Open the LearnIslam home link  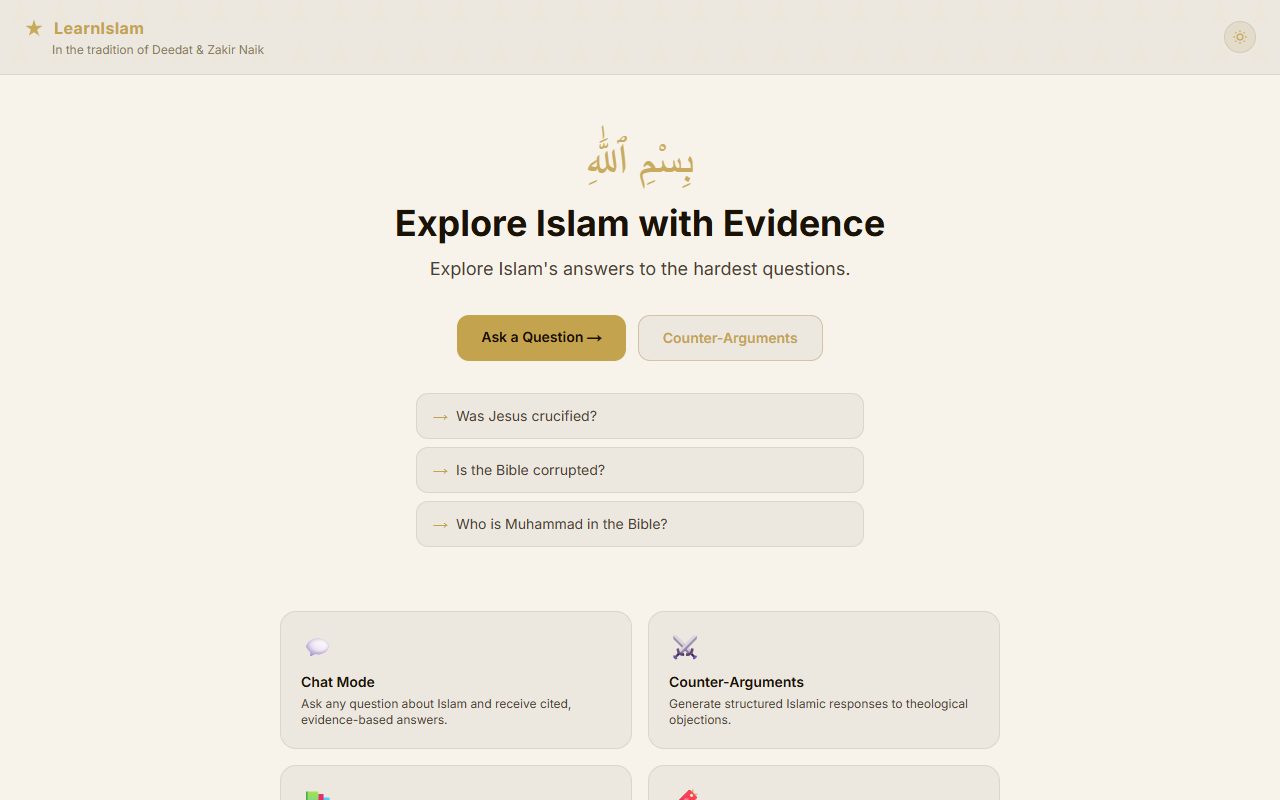tap(98, 28)
